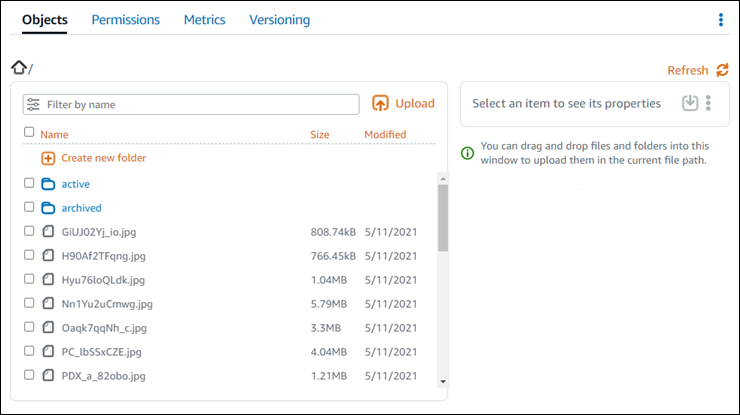Screen dimensions: 740x415
Task: Select the checkbox for GiUJ02Yj_io.jpg
Action: [29, 231]
